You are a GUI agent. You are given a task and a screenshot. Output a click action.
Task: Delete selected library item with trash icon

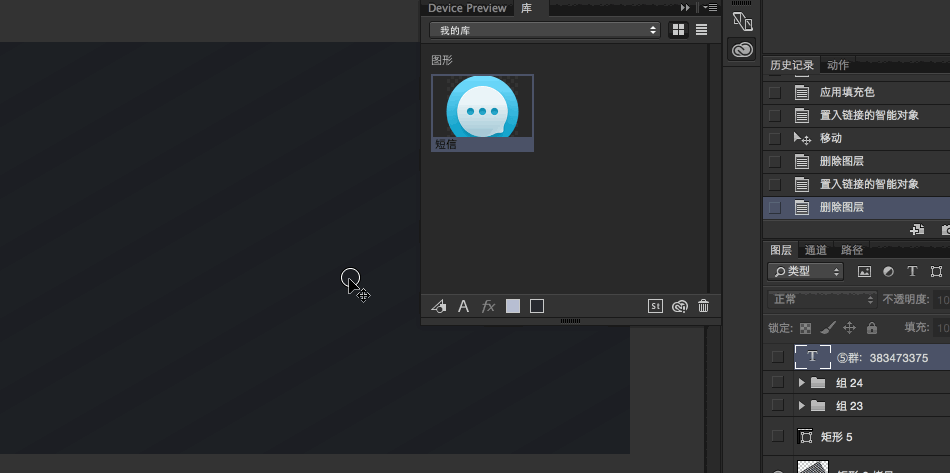pyautogui.click(x=704, y=307)
